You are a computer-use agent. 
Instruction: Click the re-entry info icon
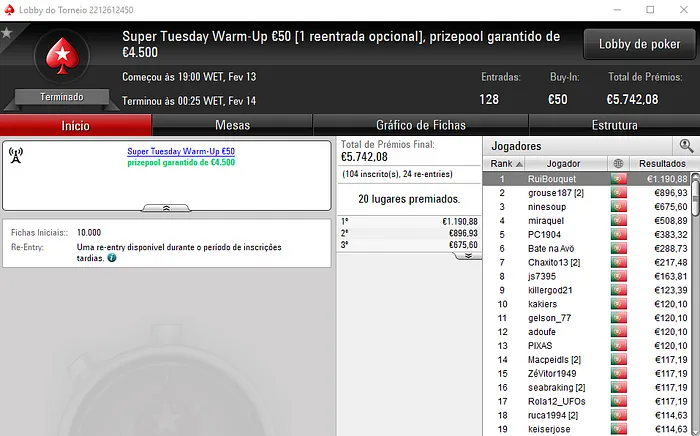tap(112, 258)
